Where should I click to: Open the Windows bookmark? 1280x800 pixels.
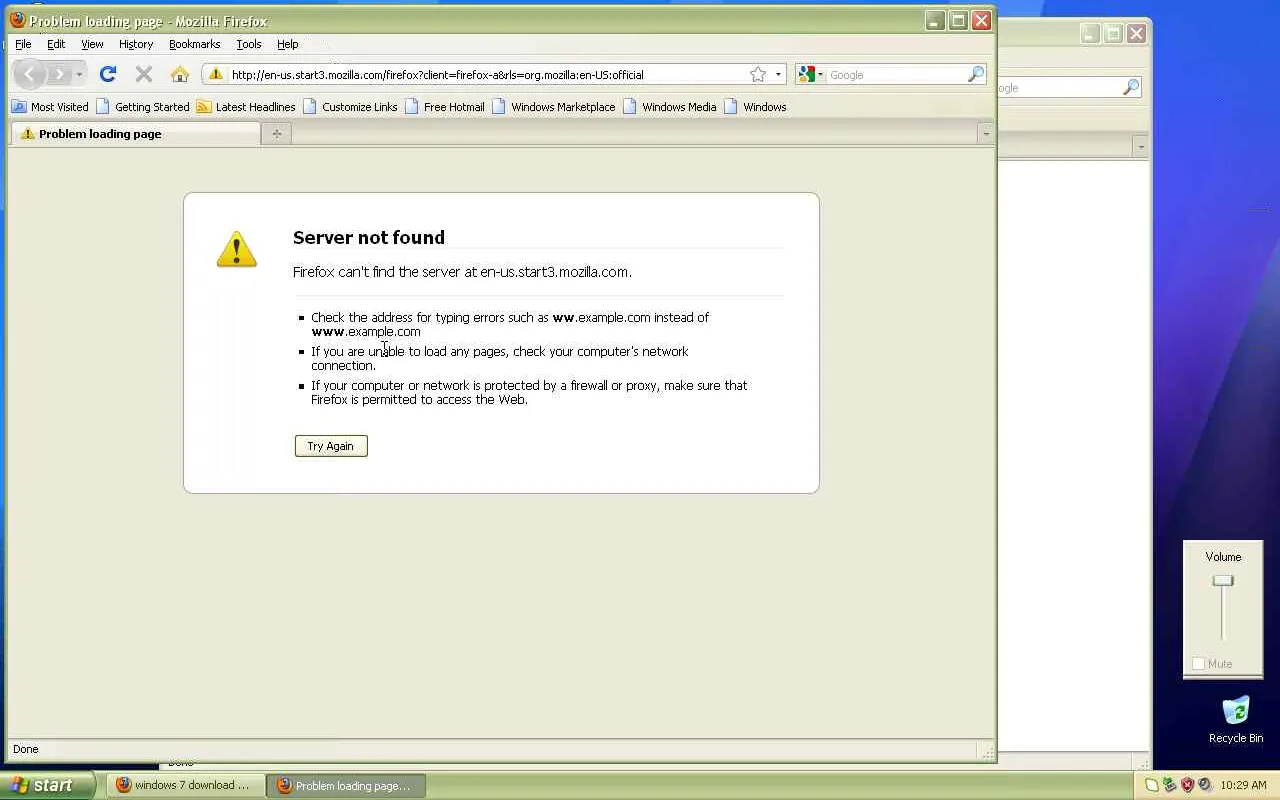tap(755, 107)
